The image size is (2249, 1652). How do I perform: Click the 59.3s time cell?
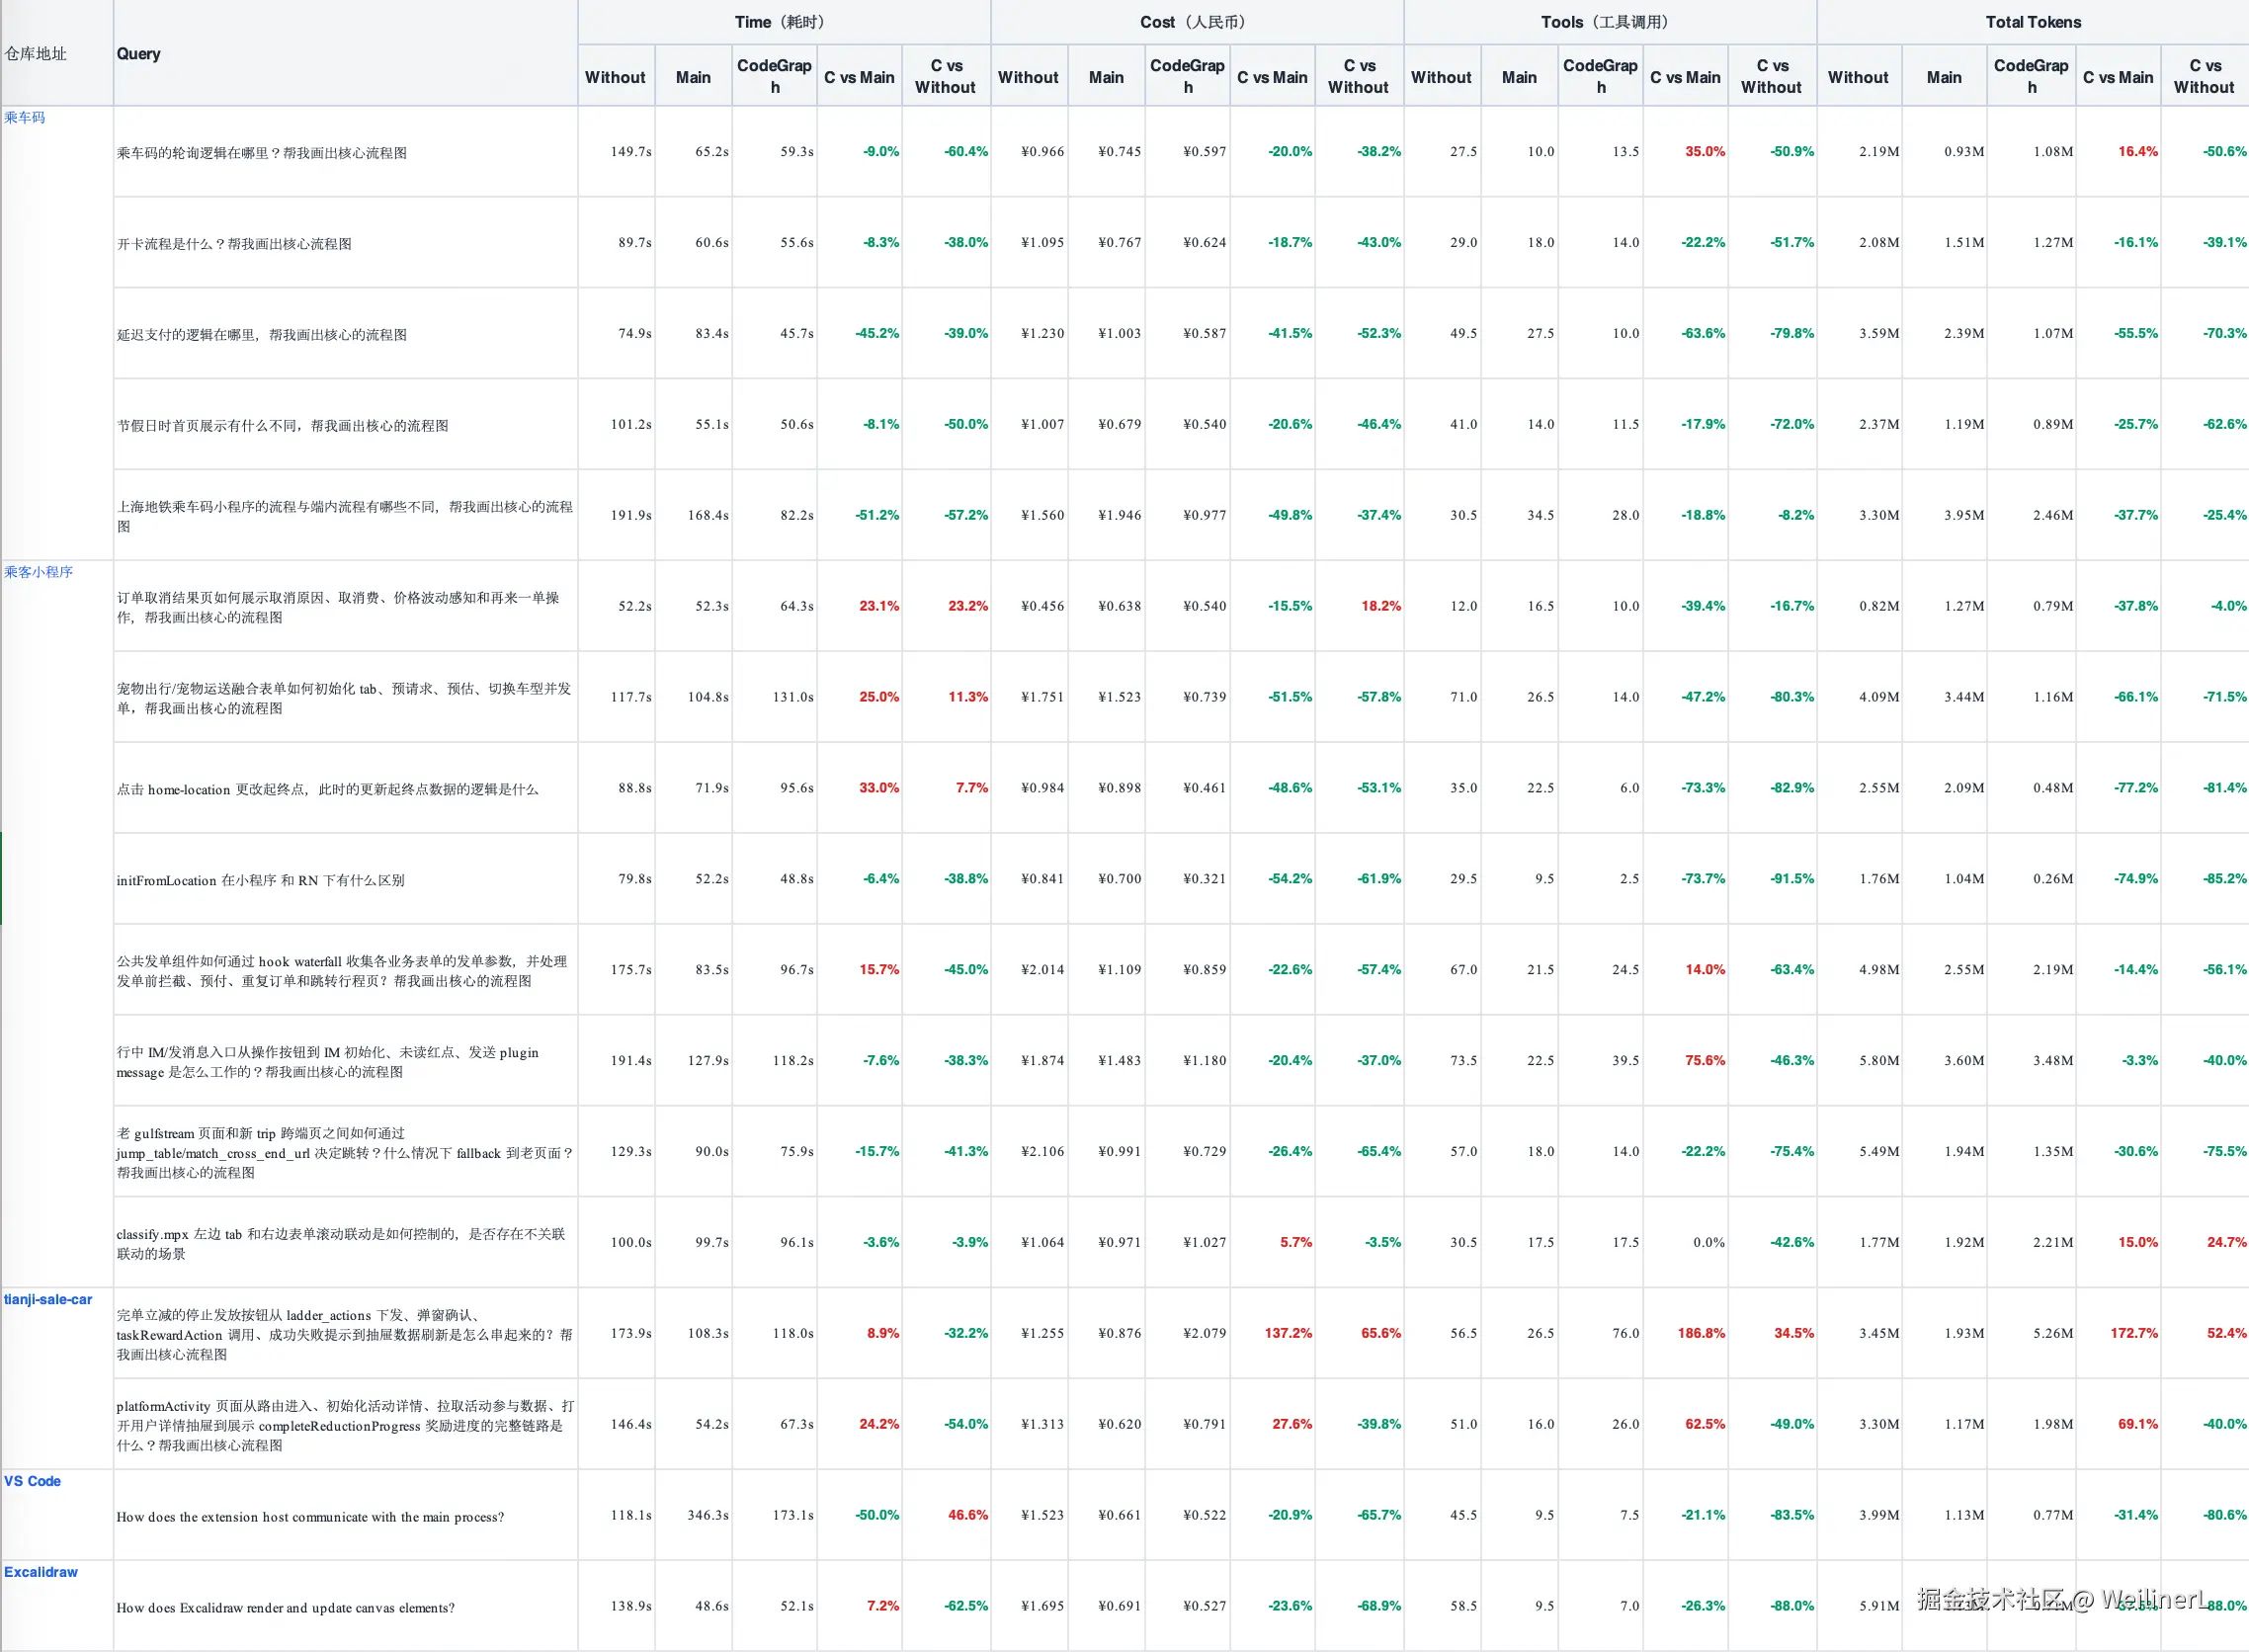point(797,152)
